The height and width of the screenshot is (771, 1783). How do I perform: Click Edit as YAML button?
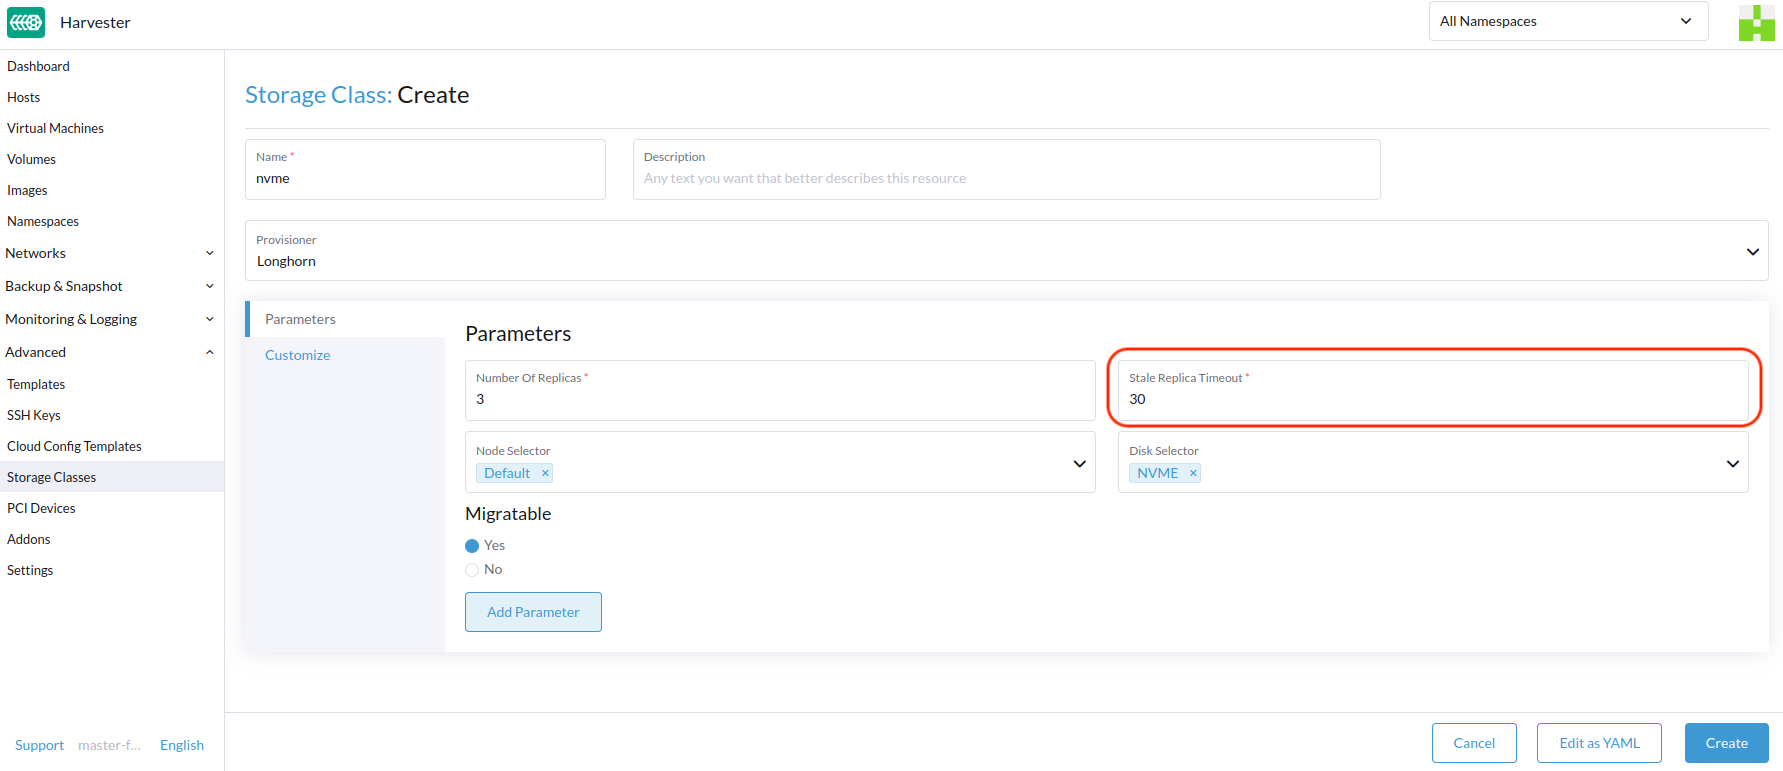pos(1599,743)
